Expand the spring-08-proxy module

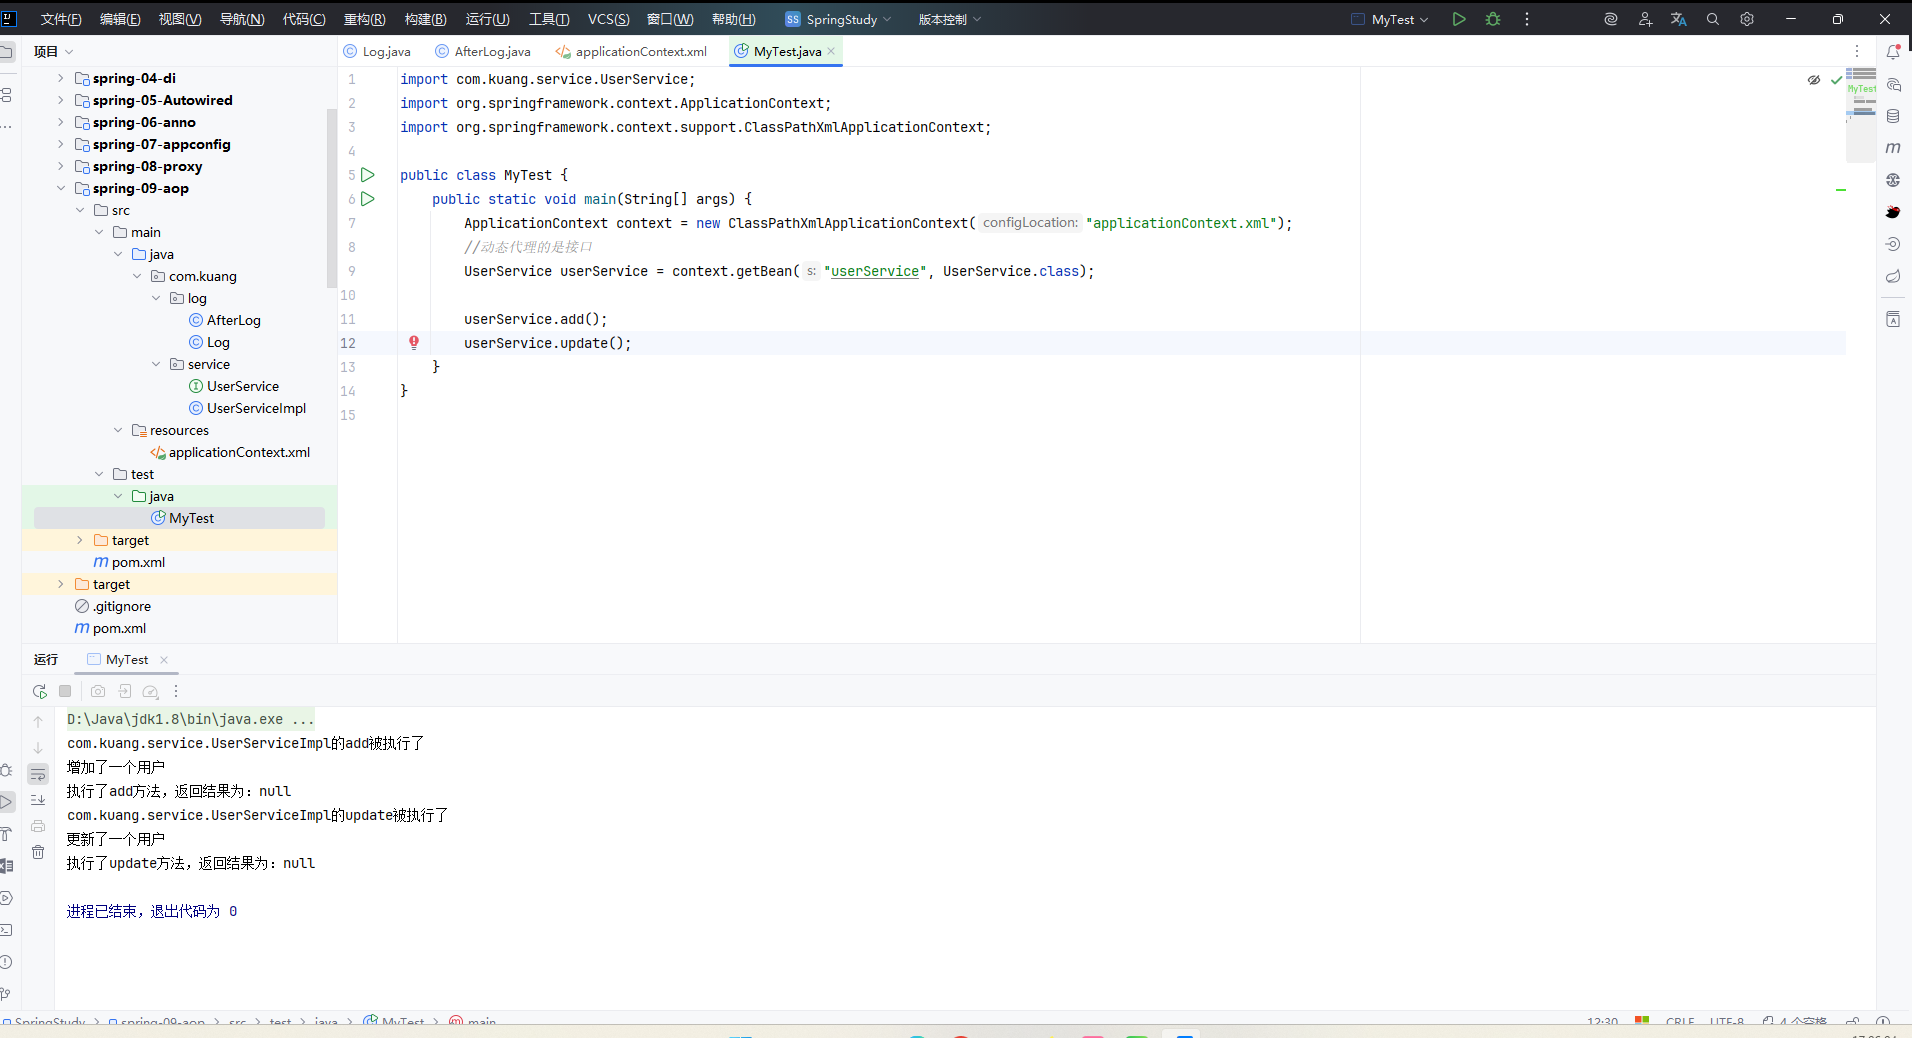pos(61,166)
